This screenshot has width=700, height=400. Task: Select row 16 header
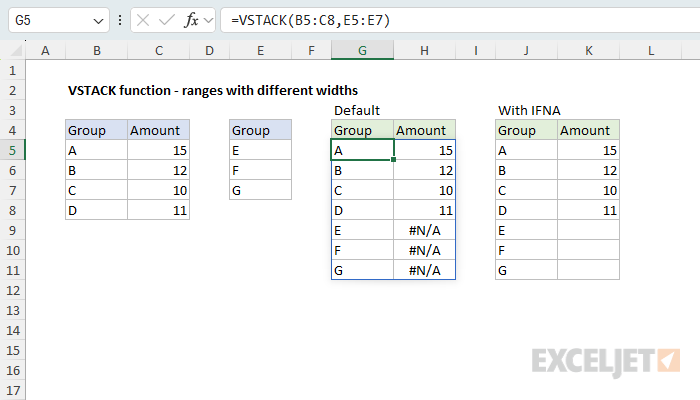point(12,371)
